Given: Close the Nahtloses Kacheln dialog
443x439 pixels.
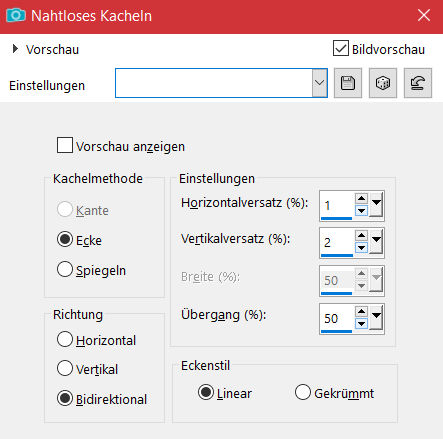Looking at the screenshot, I should (x=424, y=15).
